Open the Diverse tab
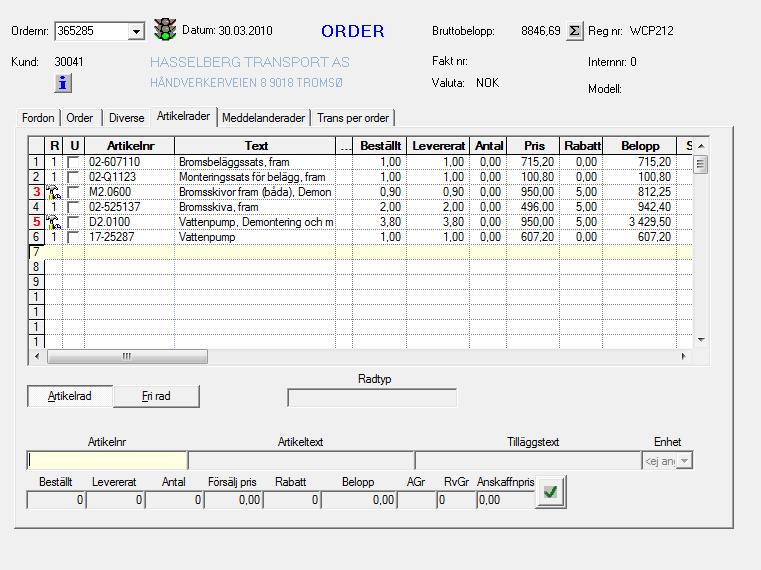The width and height of the screenshot is (761, 570). (126, 118)
